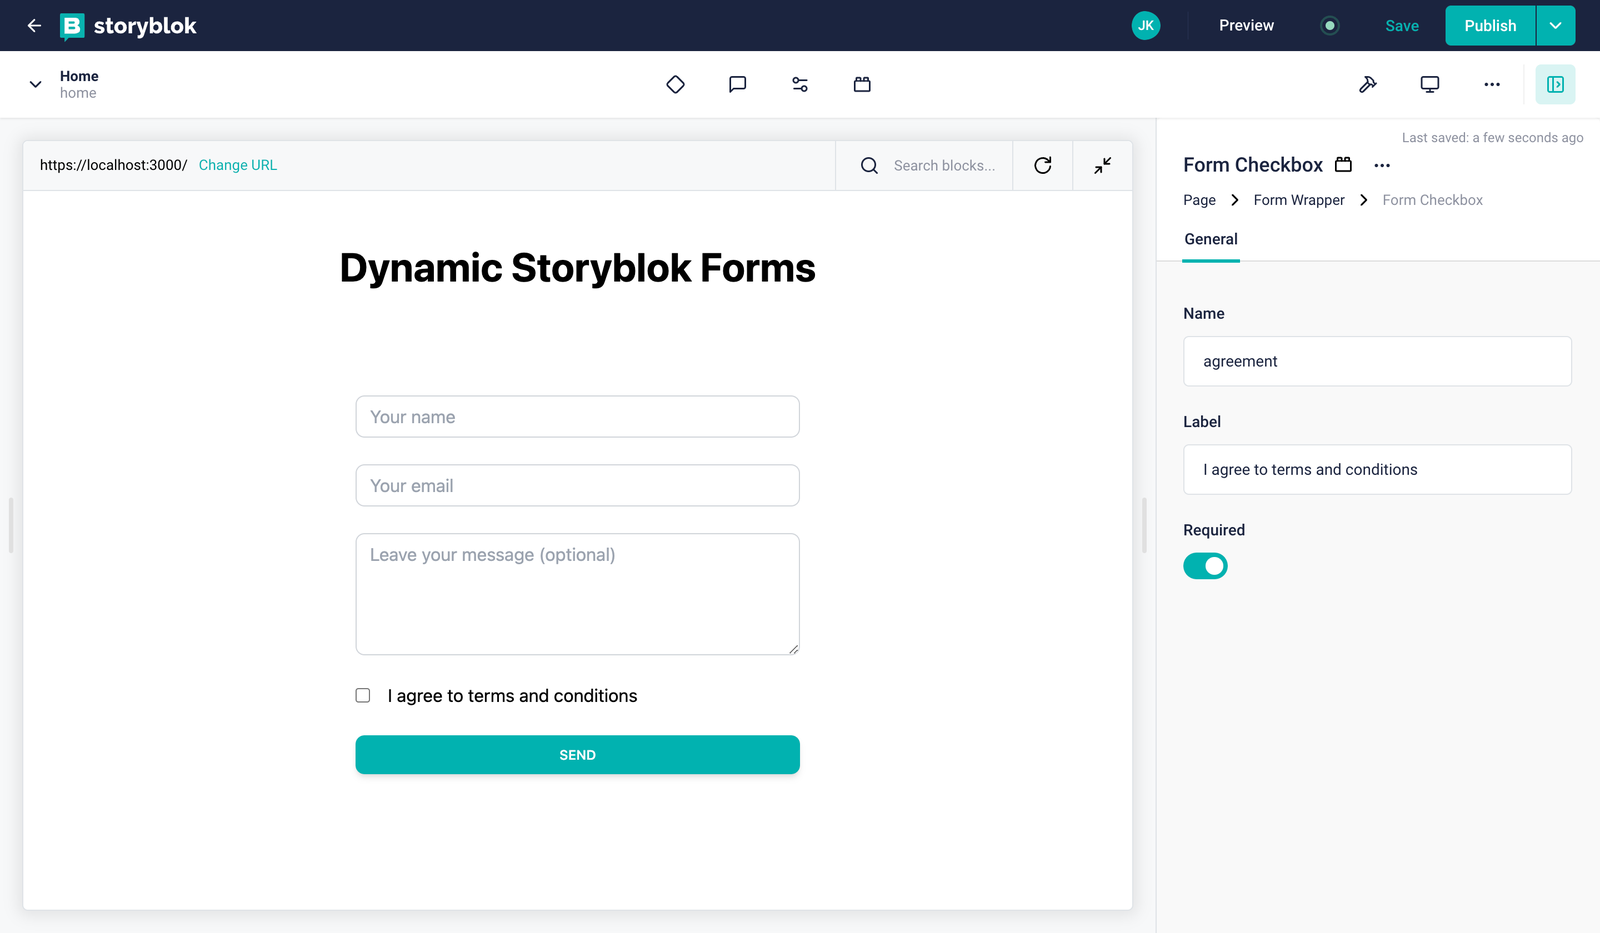The image size is (1600, 933).
Task: Go to Page in the breadcrumb
Action: (1200, 201)
